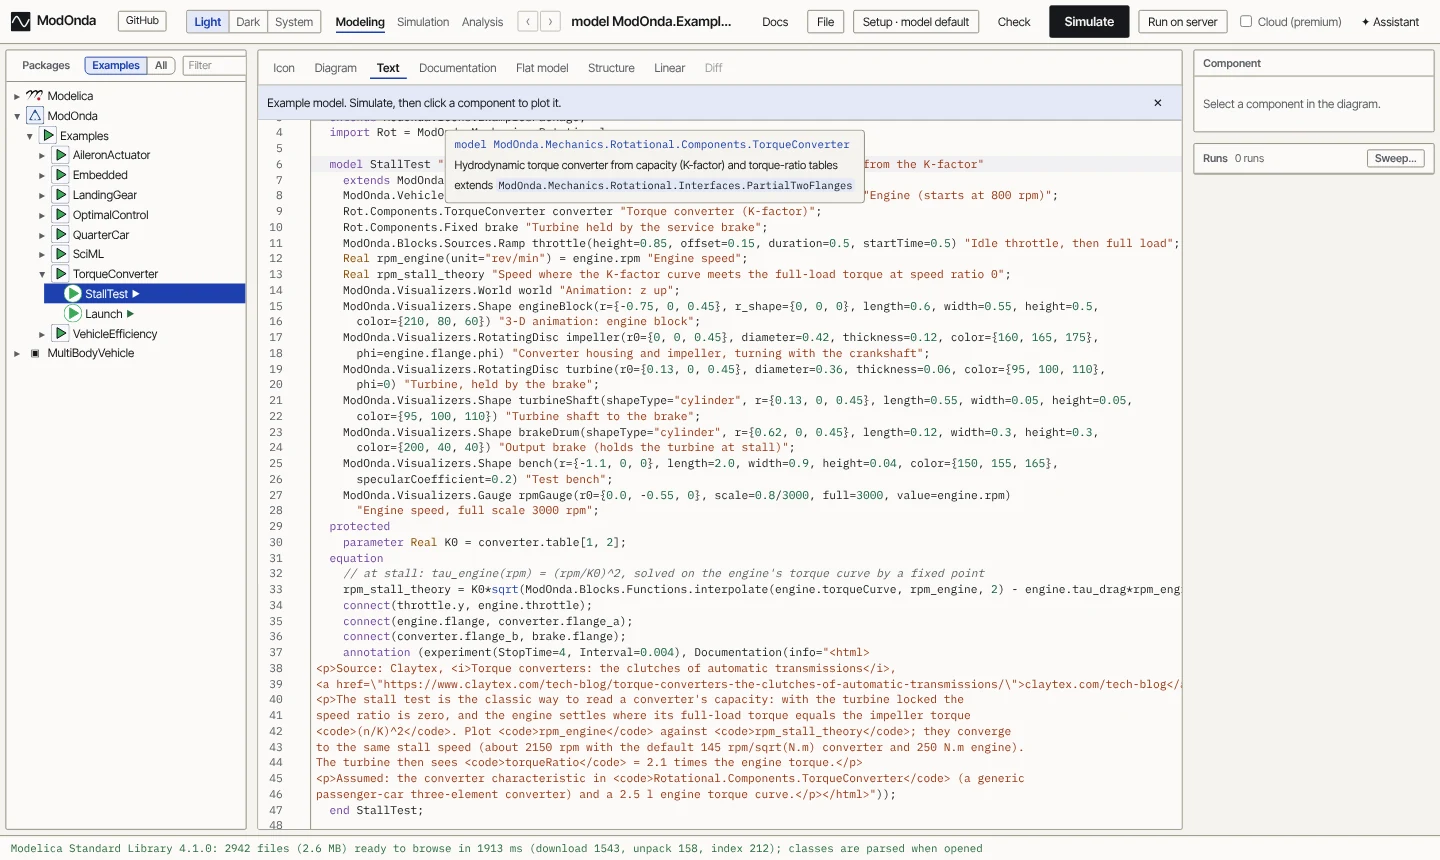
Task: Expand the MultiBodyVehicle node
Action: (x=17, y=353)
